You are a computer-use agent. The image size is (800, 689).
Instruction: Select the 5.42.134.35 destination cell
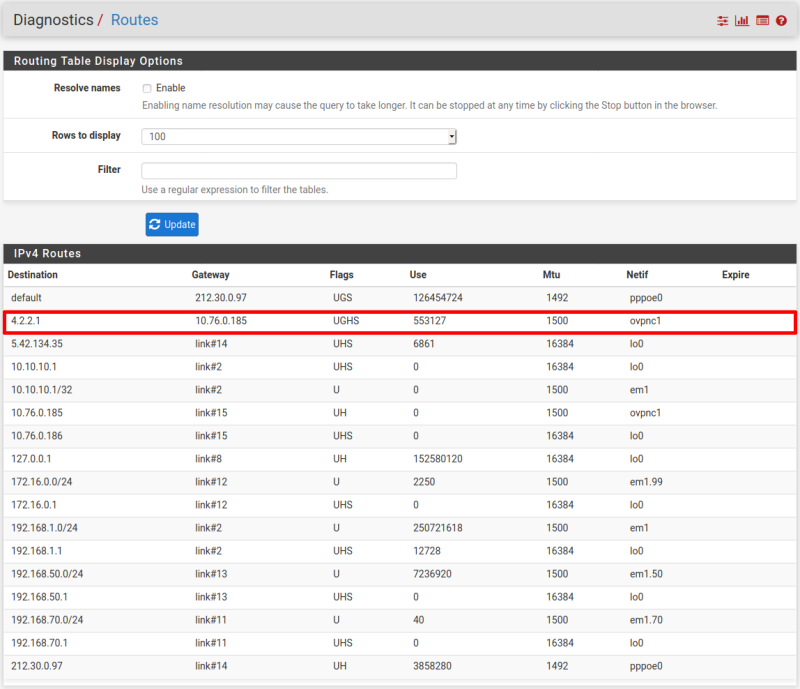(37, 343)
